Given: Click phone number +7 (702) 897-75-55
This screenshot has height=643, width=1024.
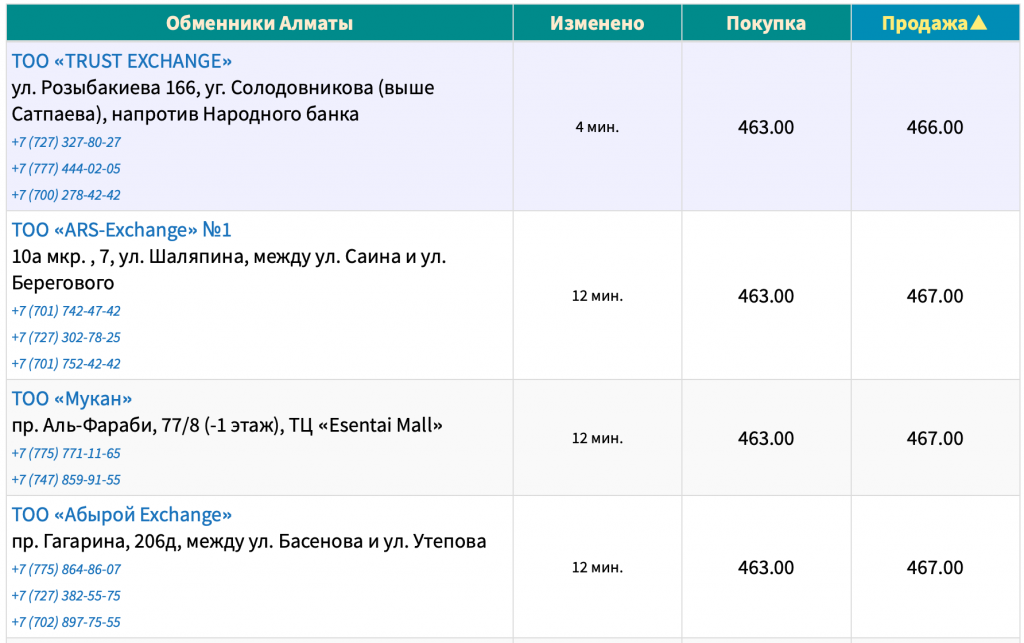Looking at the screenshot, I should [x=66, y=622].
